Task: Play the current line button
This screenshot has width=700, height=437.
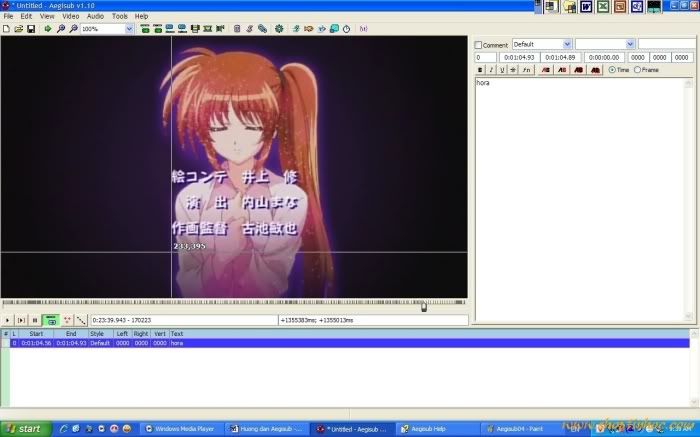Action: pyautogui.click(x=21, y=320)
